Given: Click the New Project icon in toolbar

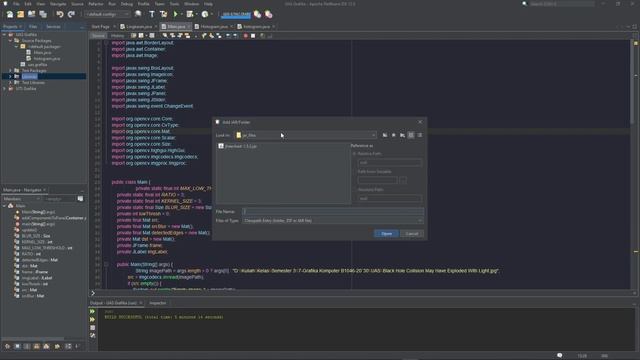Looking at the screenshot, I should 20,14.
